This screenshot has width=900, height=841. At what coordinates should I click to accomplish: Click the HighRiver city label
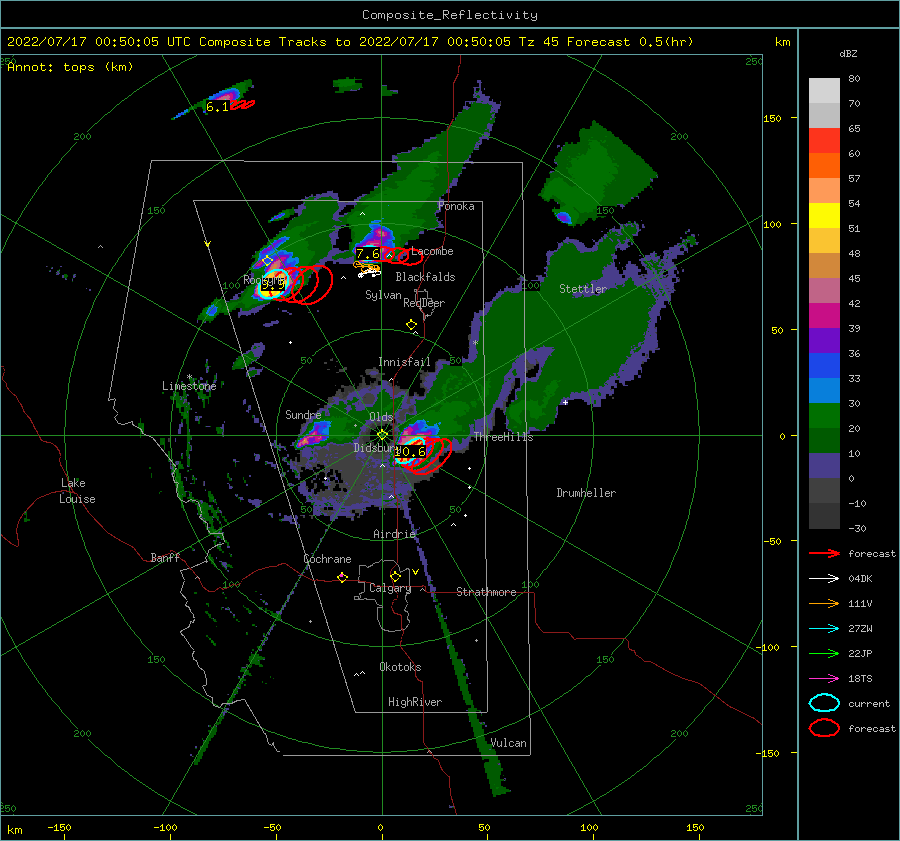click(x=415, y=702)
